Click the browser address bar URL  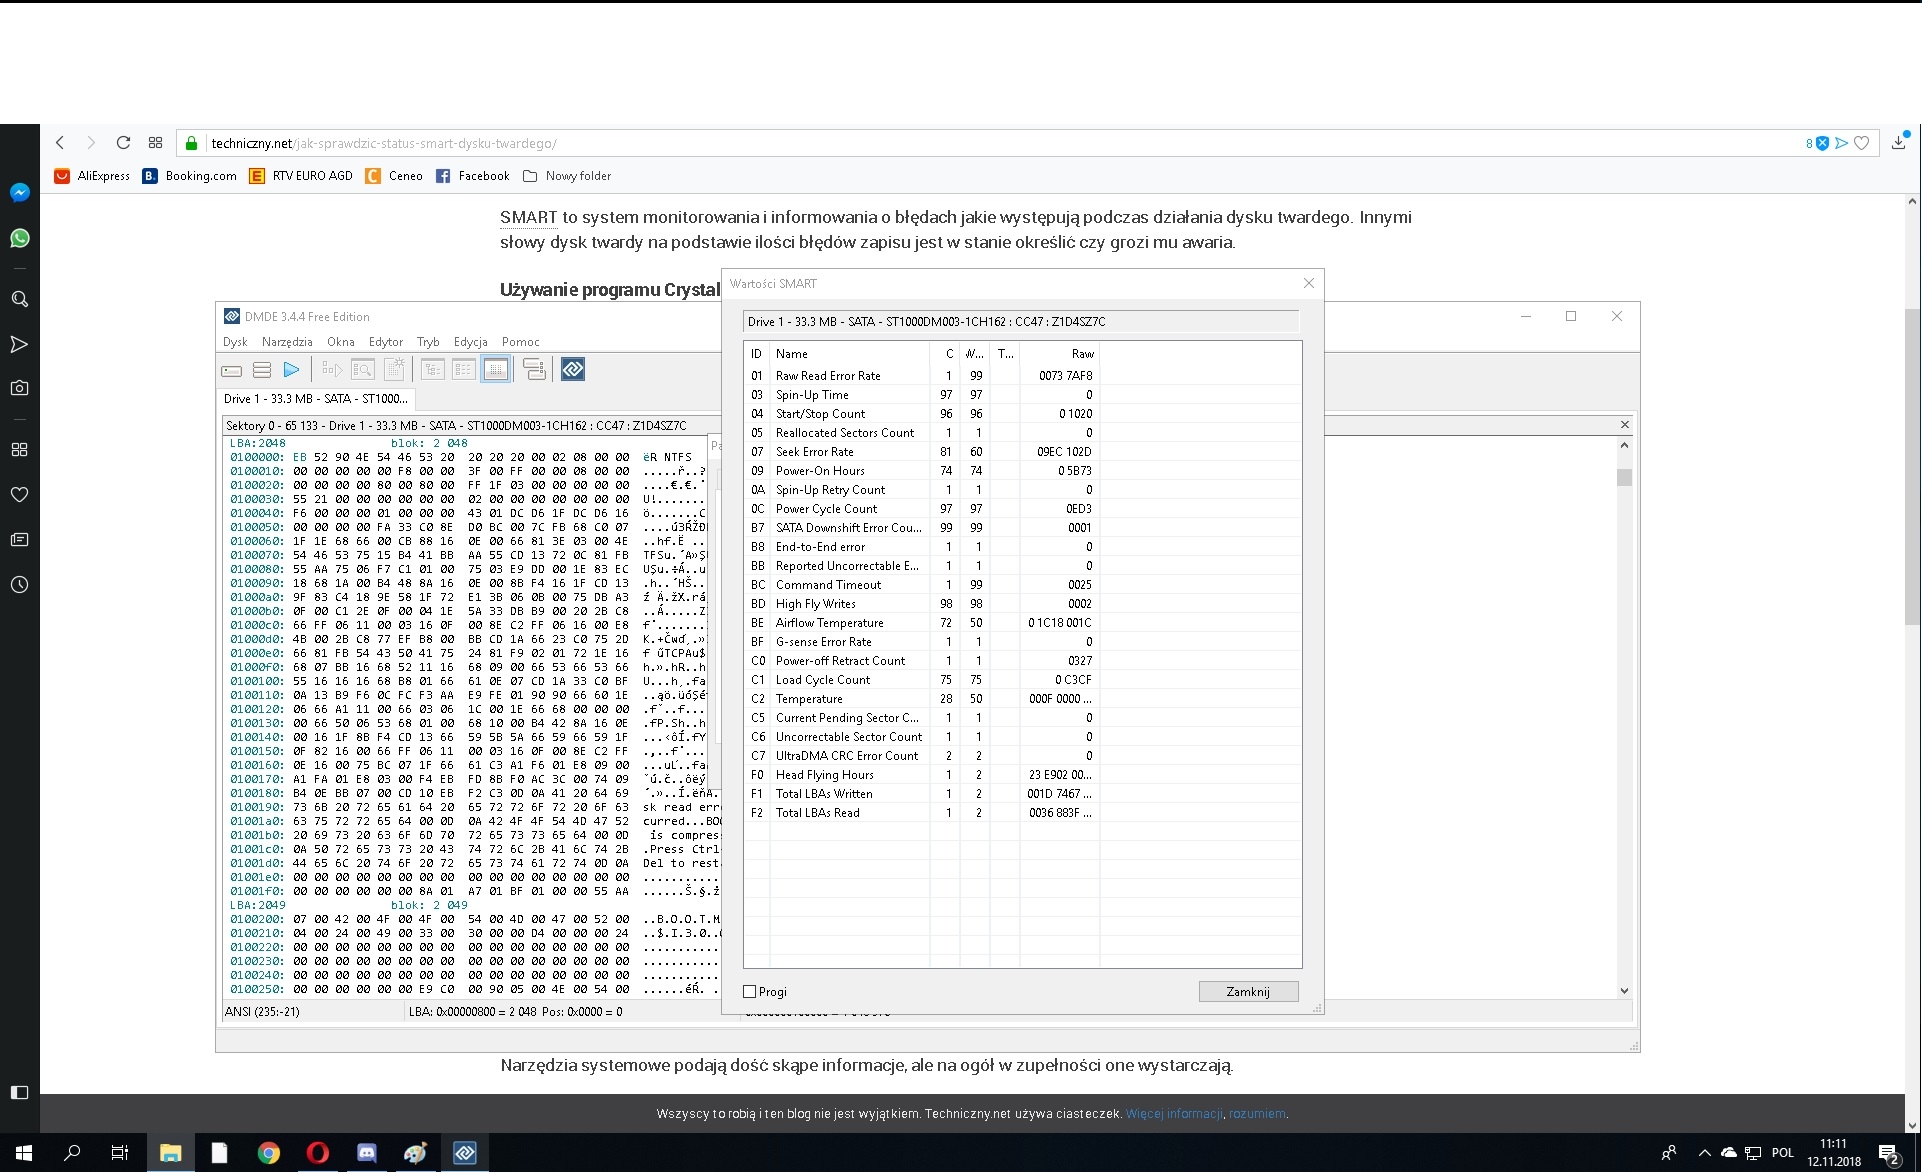click(384, 143)
